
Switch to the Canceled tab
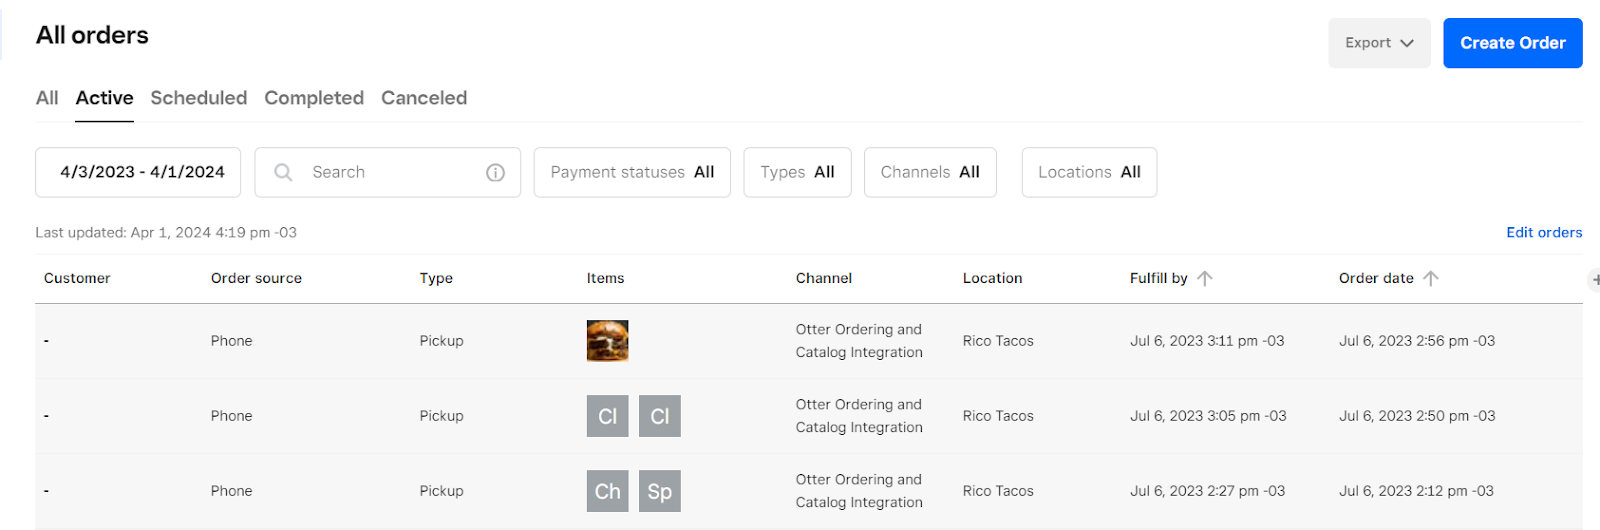click(424, 98)
